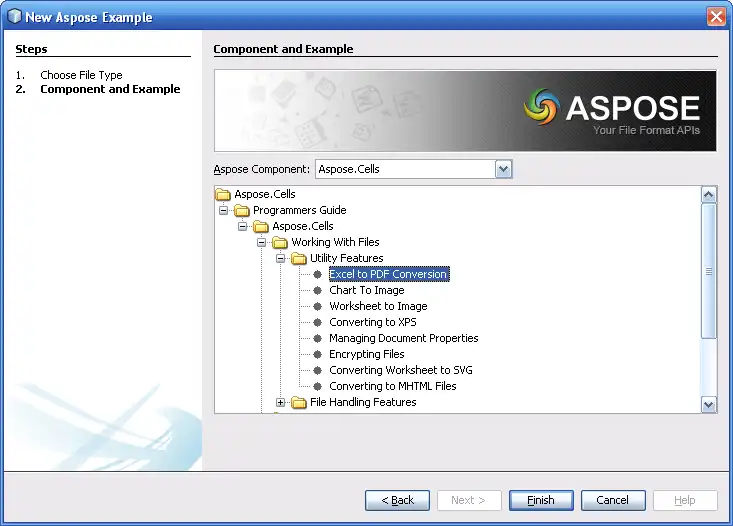The height and width of the screenshot is (526, 733).
Task: Click the bullet icon beside Worksheet to Image
Action: pos(317,306)
